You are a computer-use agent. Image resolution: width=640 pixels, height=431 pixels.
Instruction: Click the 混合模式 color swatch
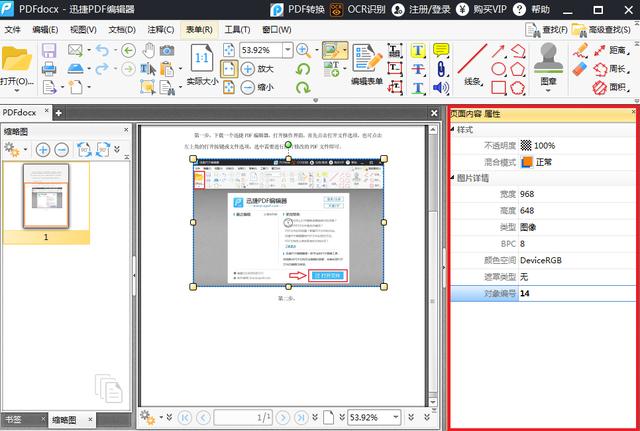point(527,162)
